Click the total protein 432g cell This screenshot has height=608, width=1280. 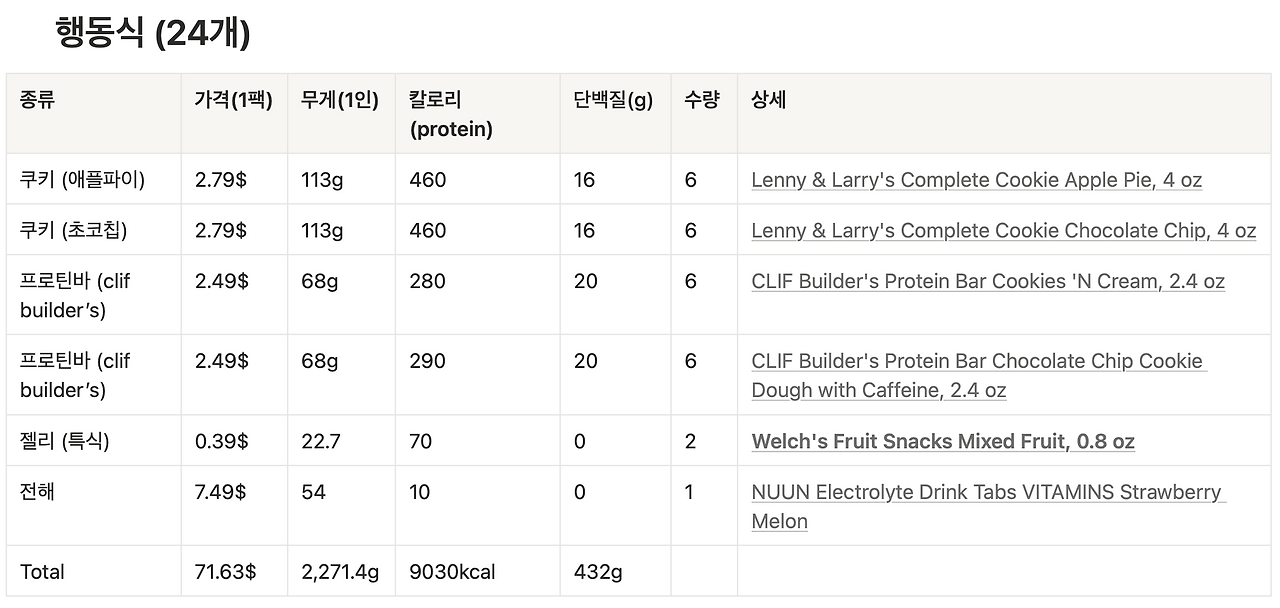pos(615,572)
